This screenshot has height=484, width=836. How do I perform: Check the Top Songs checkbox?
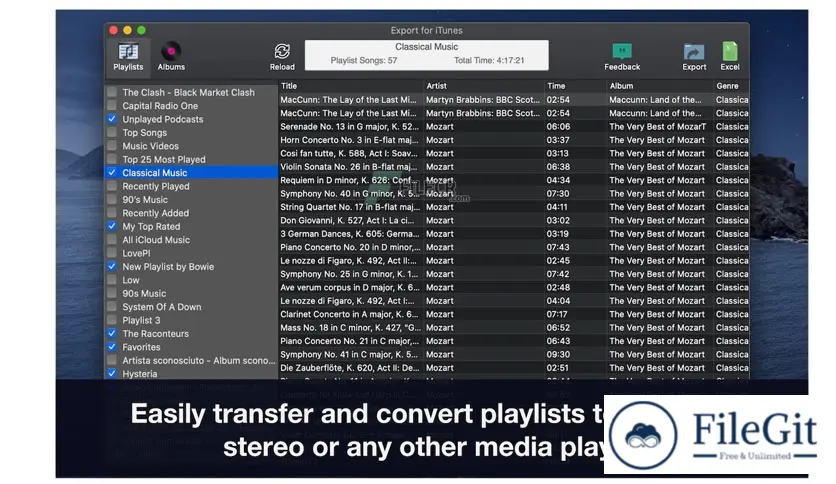[x=112, y=132]
